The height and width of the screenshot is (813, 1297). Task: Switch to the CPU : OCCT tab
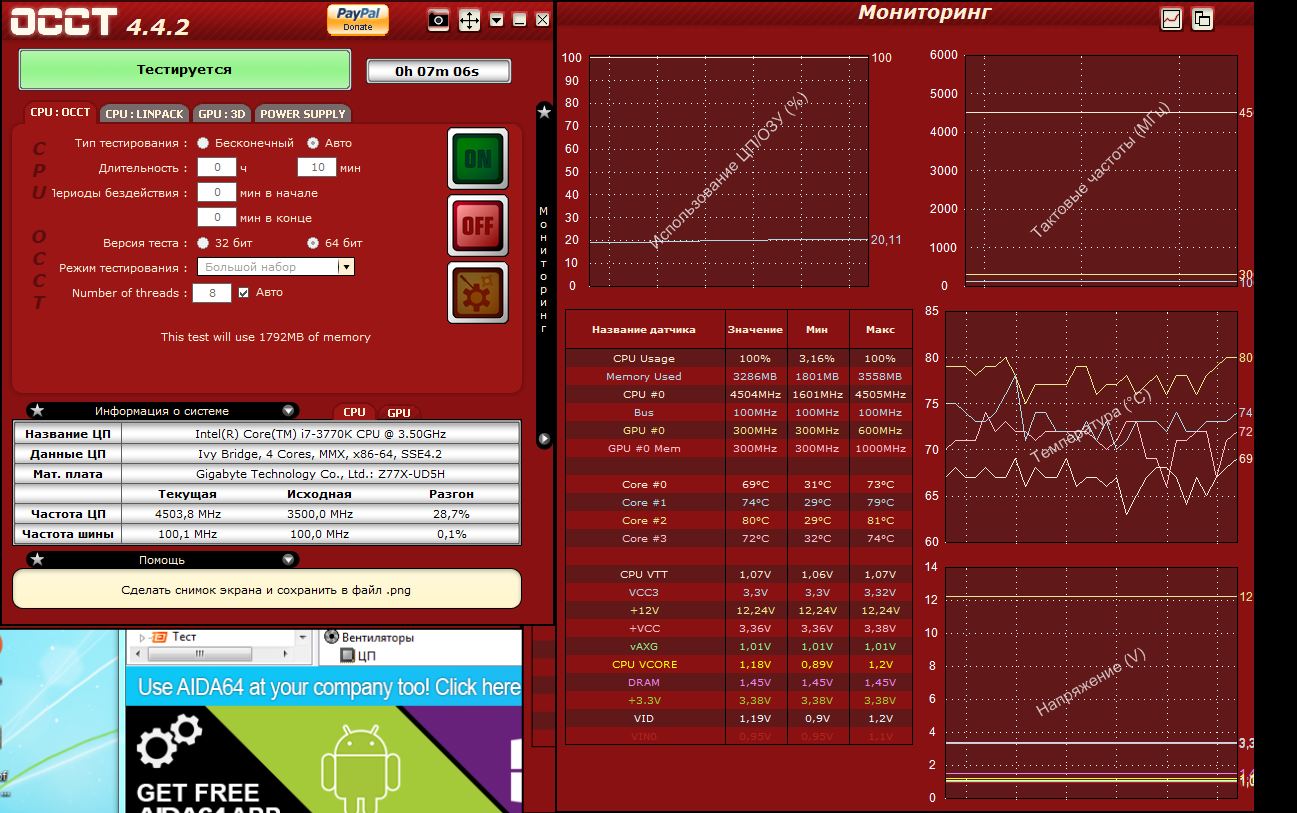pos(60,113)
